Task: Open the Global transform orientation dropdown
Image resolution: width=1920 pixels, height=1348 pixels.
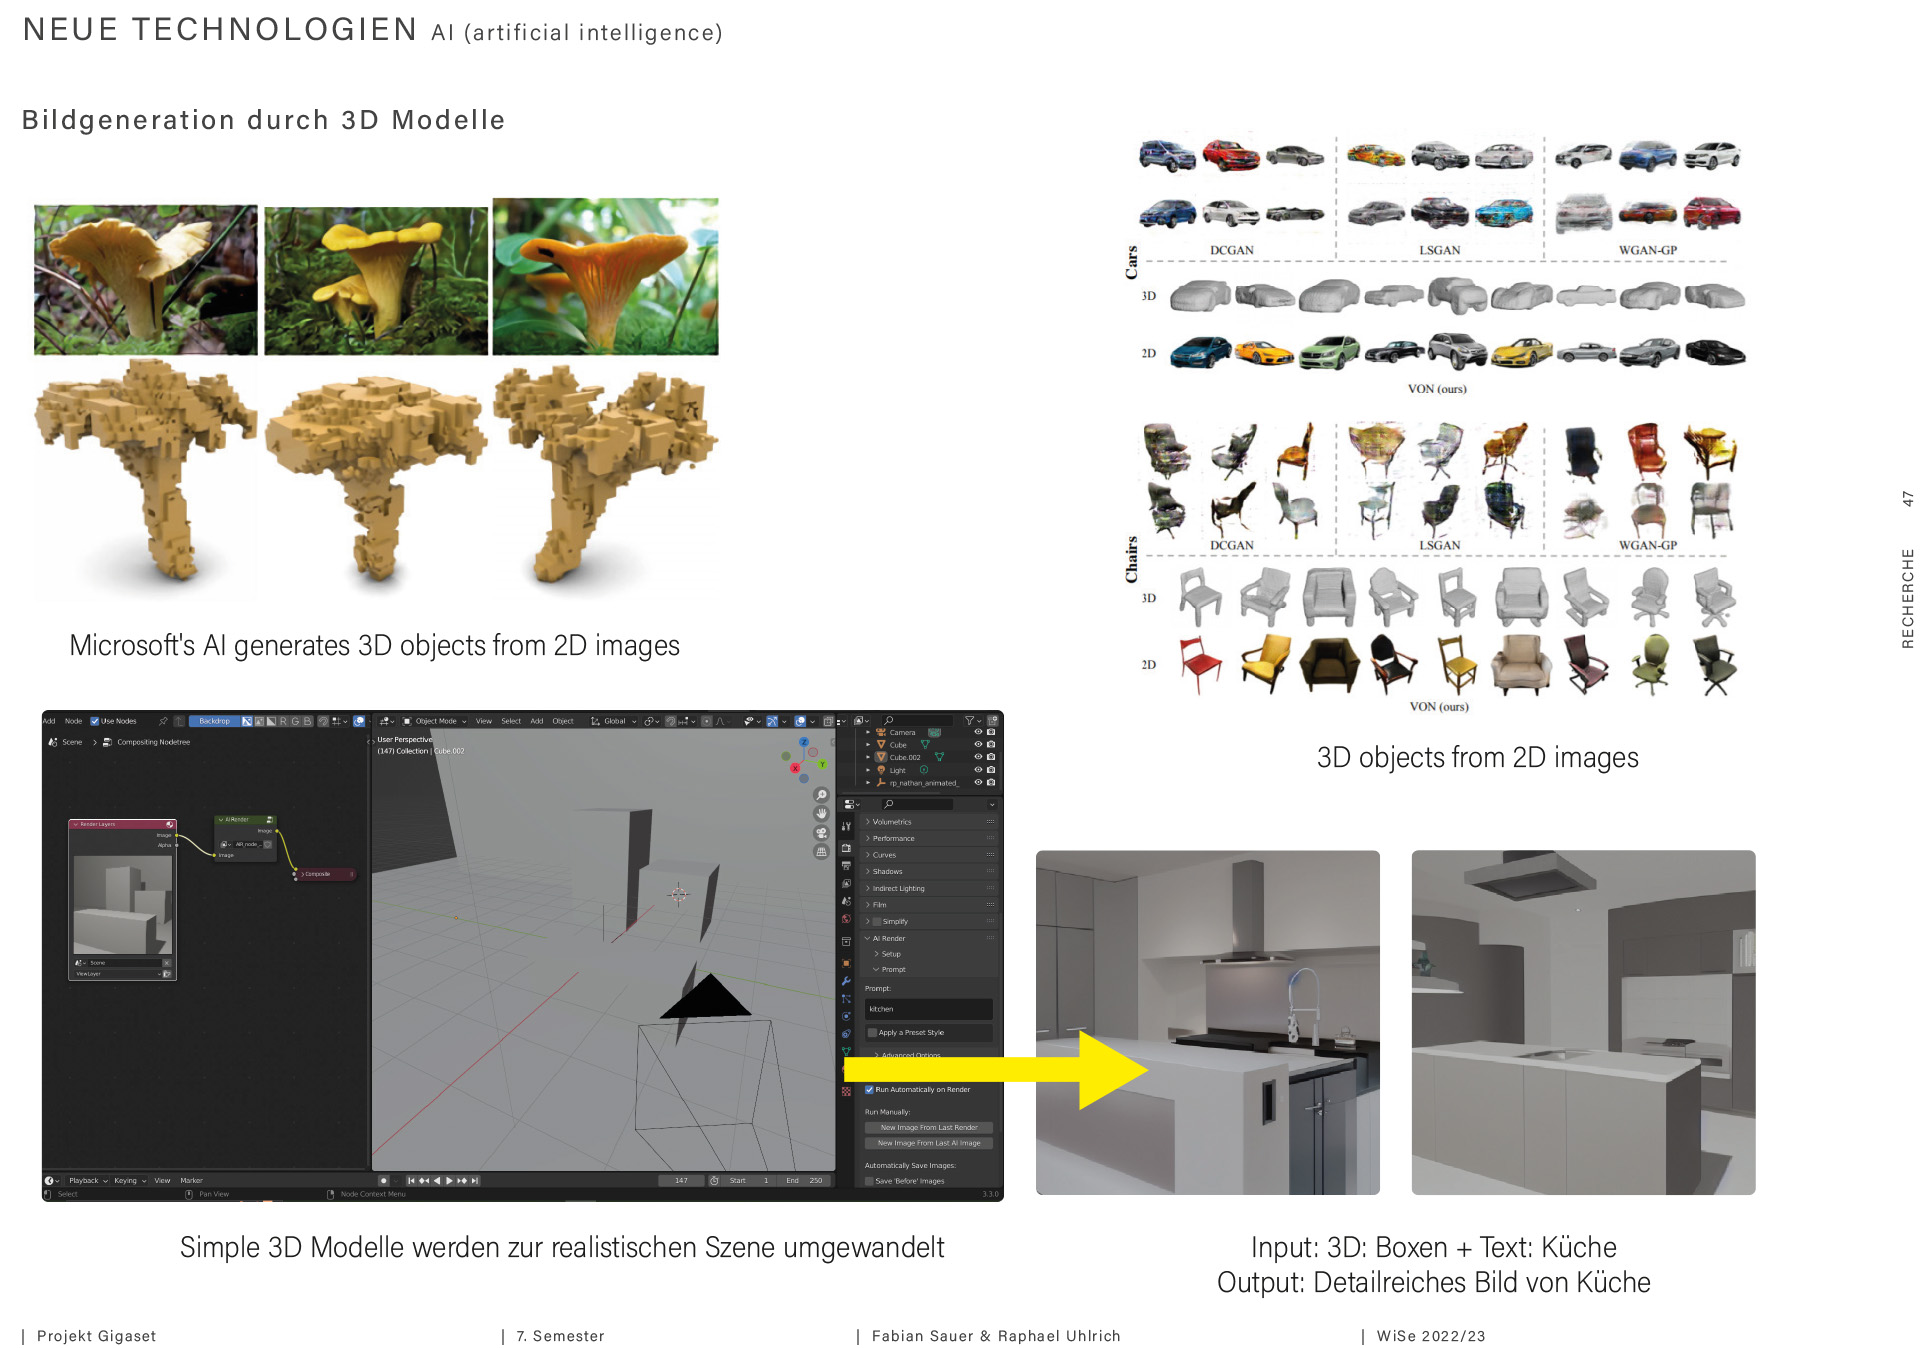Action: (x=614, y=721)
